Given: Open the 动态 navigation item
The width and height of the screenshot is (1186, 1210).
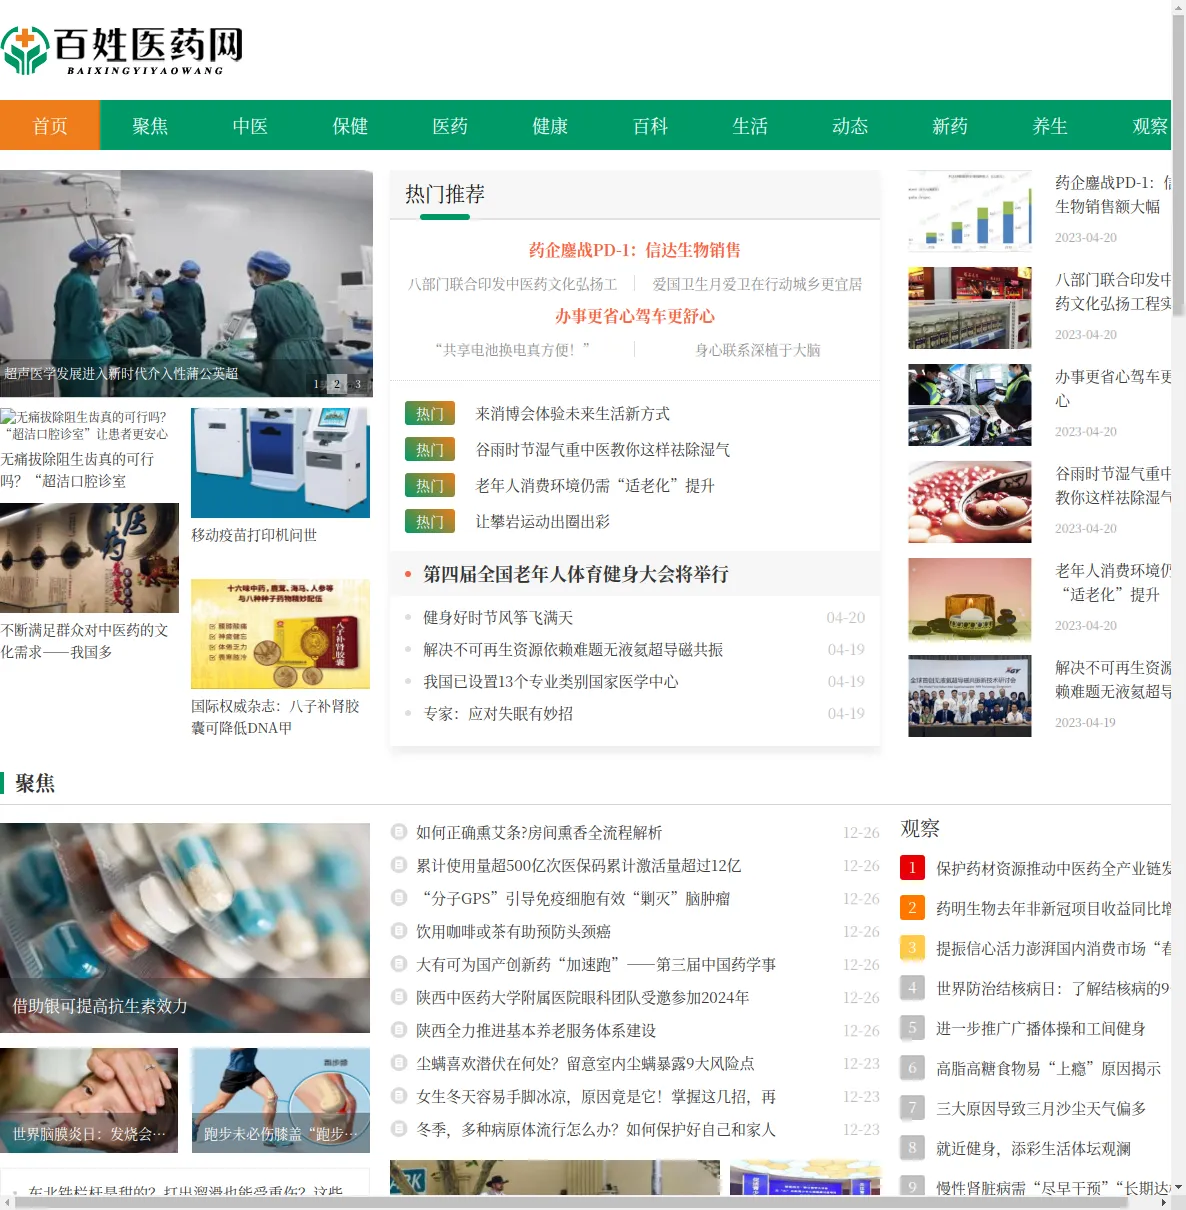Looking at the screenshot, I should pyautogui.click(x=850, y=125).
